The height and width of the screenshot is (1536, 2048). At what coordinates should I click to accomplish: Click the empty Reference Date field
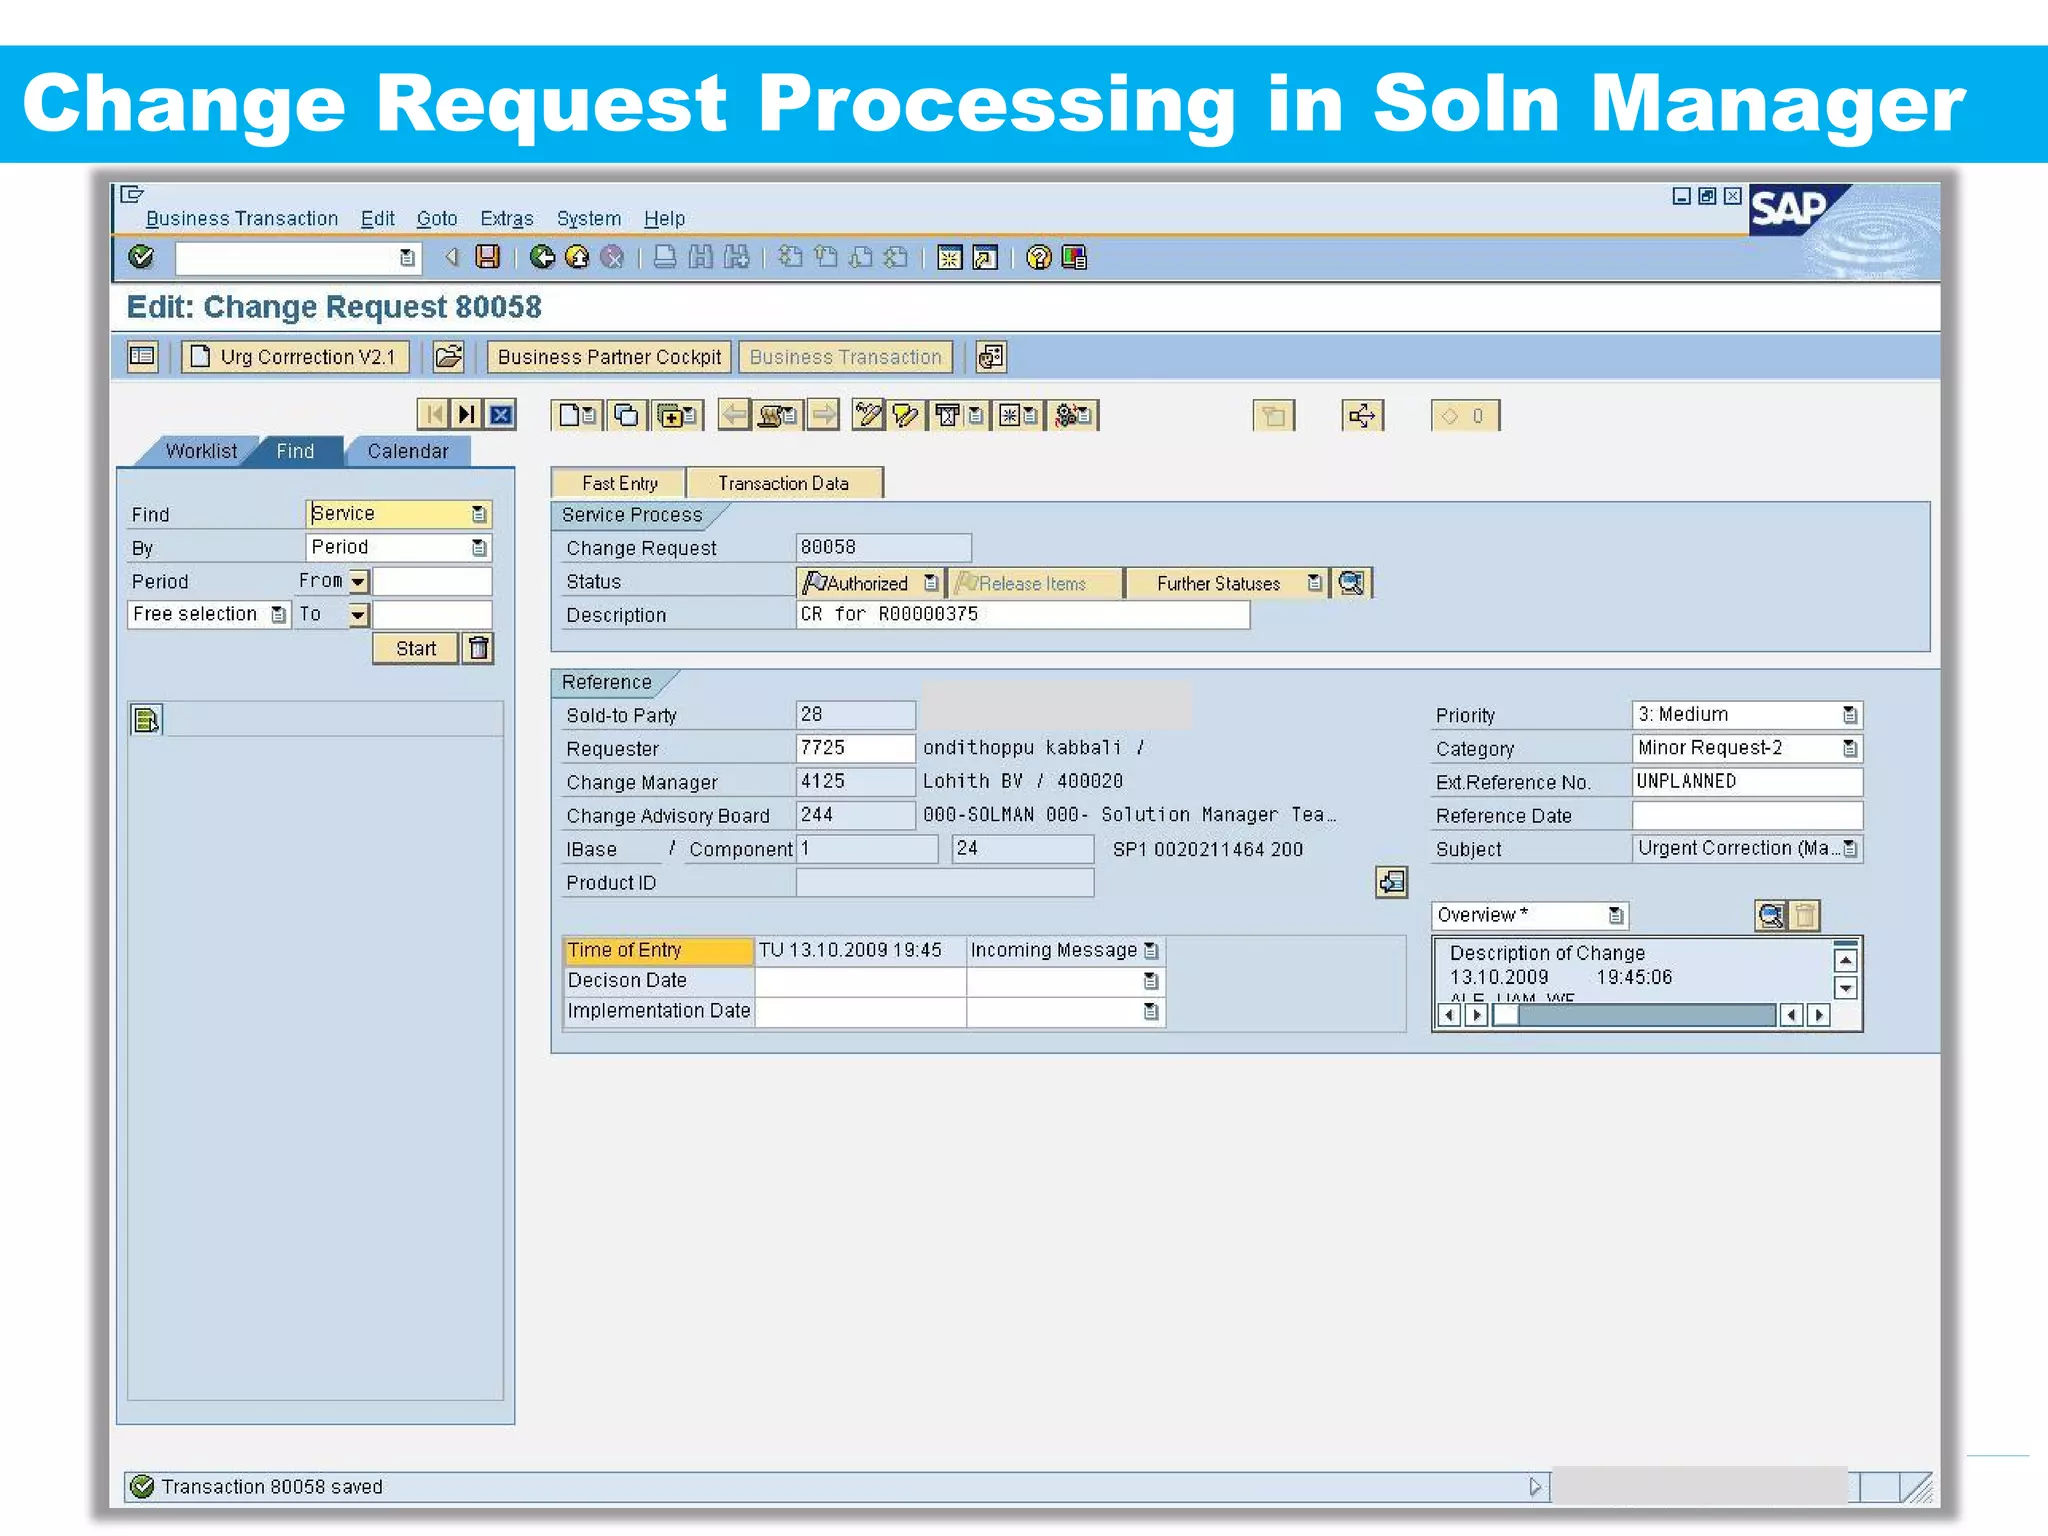coord(1747,815)
